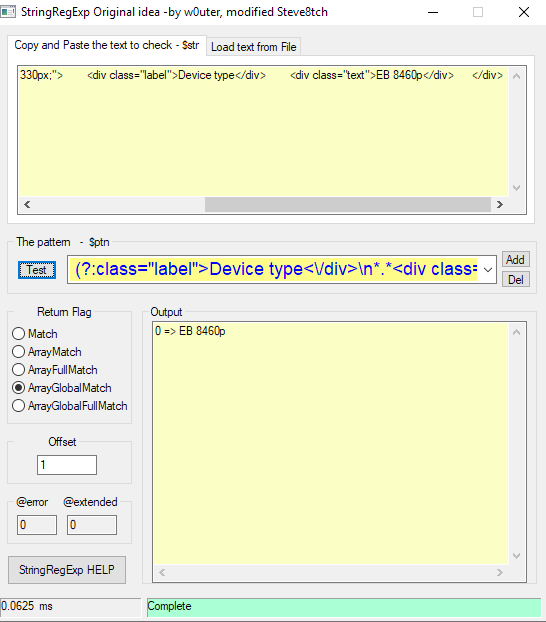Viewport: 546px width, 622px height.
Task: Select the ArrayMatch return flag
Action: pos(47,352)
